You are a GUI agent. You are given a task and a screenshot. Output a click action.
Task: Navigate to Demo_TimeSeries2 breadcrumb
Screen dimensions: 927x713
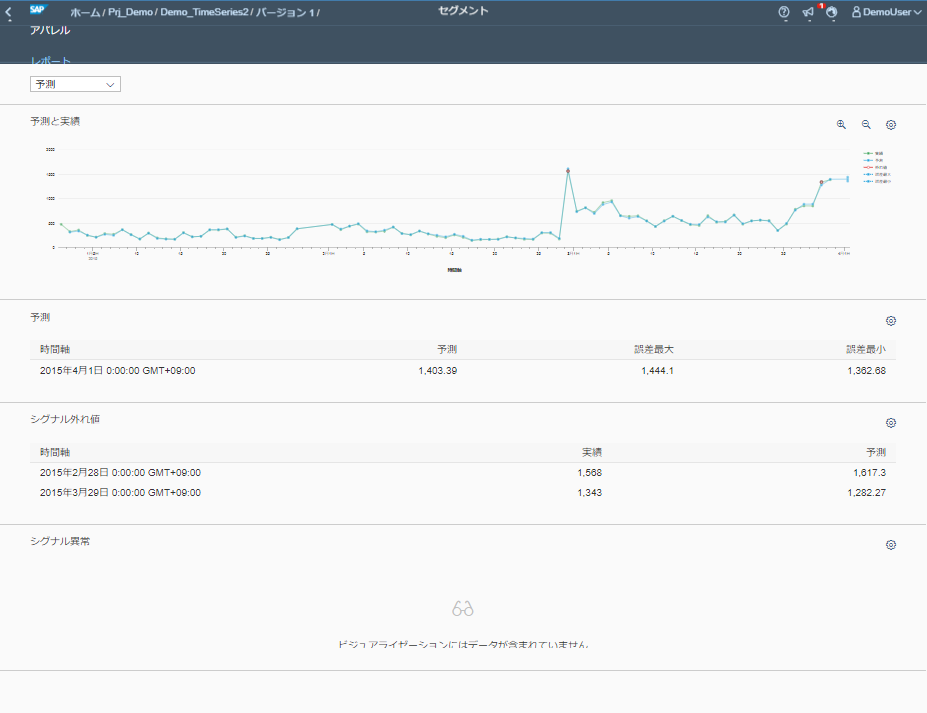click(x=204, y=12)
